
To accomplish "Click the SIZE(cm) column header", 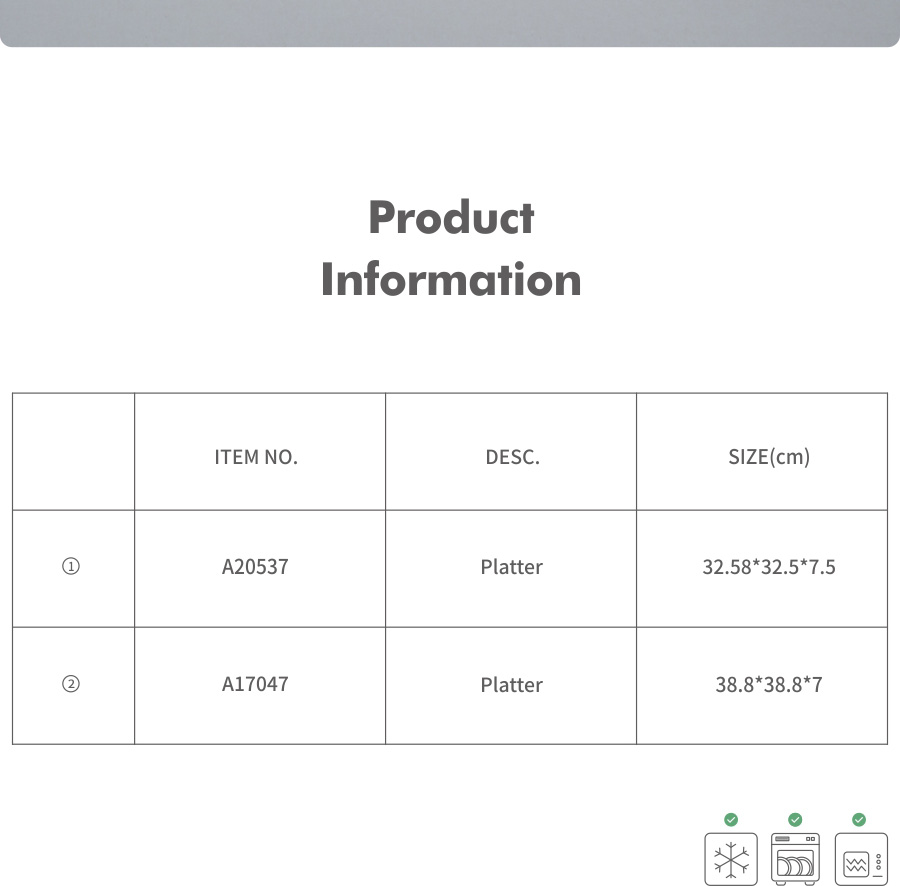I will point(769,458).
